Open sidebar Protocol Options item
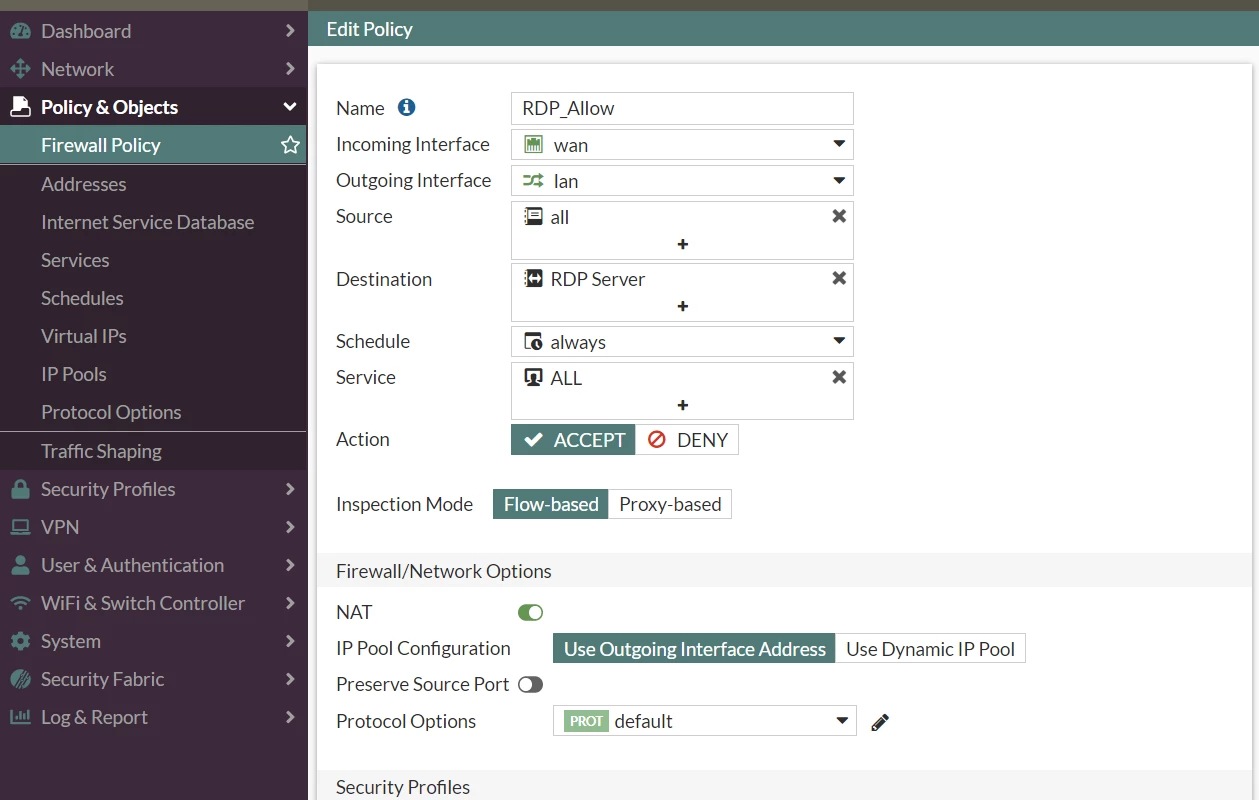This screenshot has width=1259, height=800. click(x=153, y=412)
